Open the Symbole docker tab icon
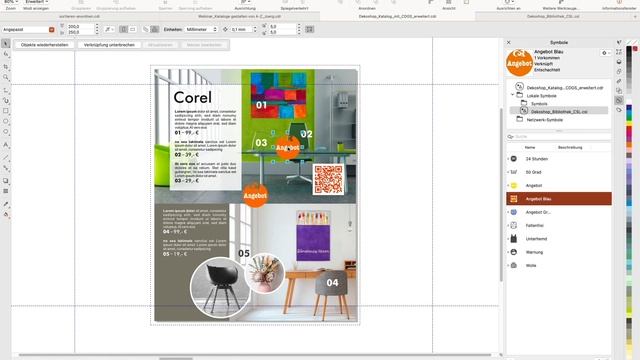Image resolution: width=640 pixels, height=360 pixels. tap(619, 100)
